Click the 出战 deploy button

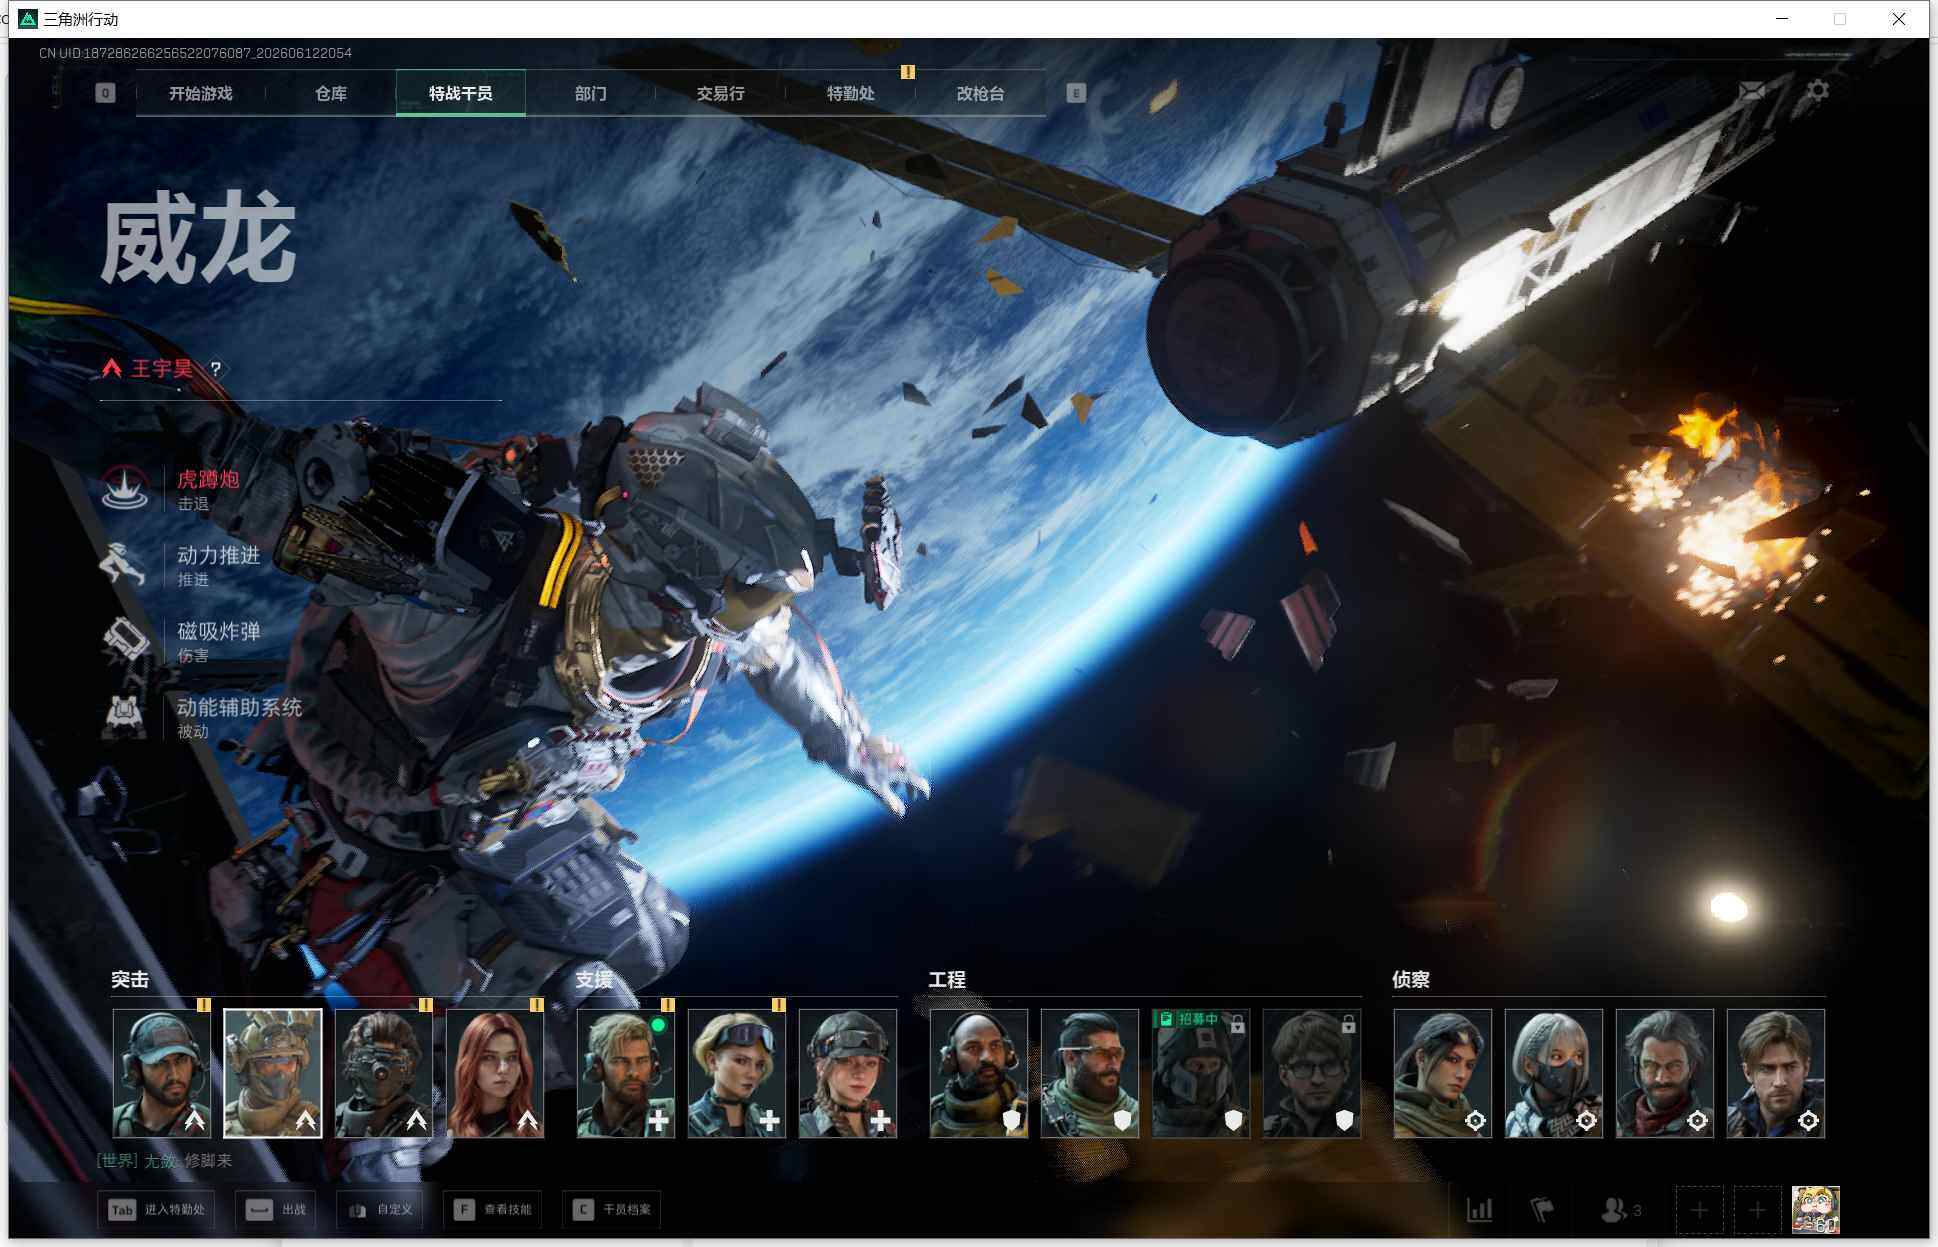276,1210
